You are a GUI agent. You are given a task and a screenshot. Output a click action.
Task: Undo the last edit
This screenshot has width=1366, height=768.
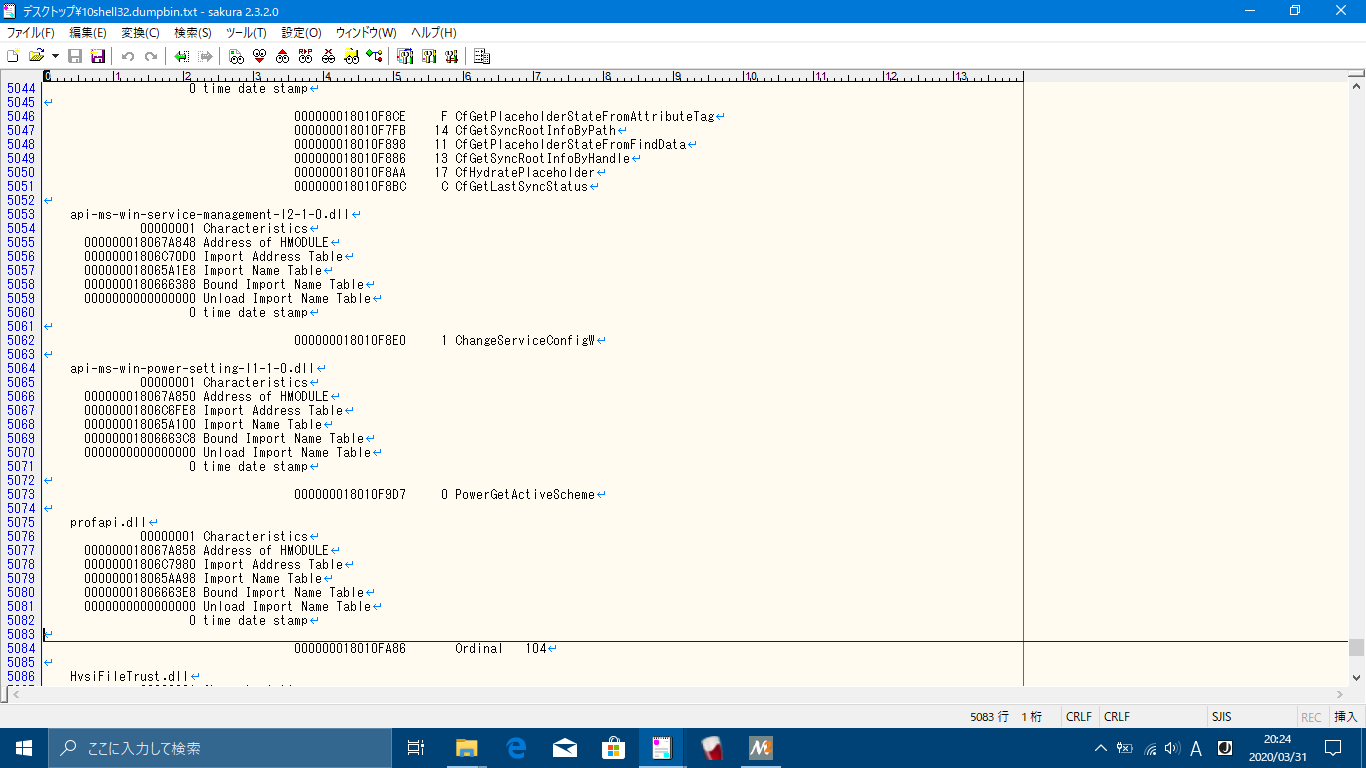pyautogui.click(x=128, y=56)
